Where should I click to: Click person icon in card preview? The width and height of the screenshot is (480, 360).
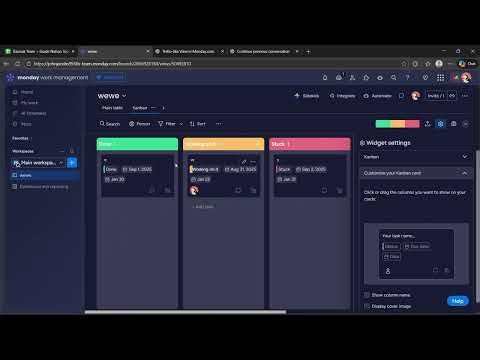(x=388, y=271)
